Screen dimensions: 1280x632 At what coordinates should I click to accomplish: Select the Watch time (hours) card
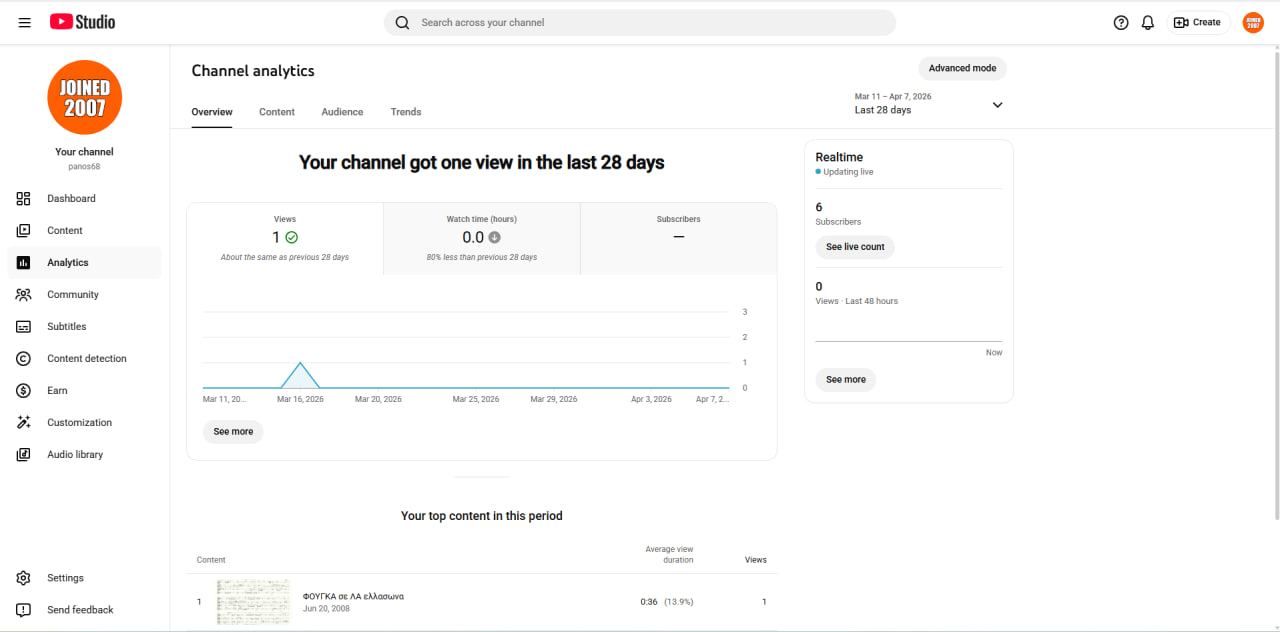(482, 238)
